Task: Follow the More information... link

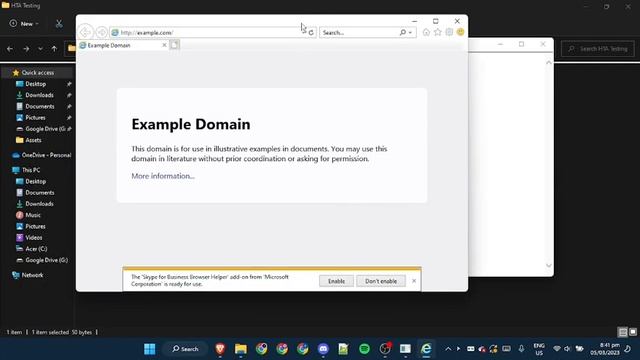Action: coord(163,176)
